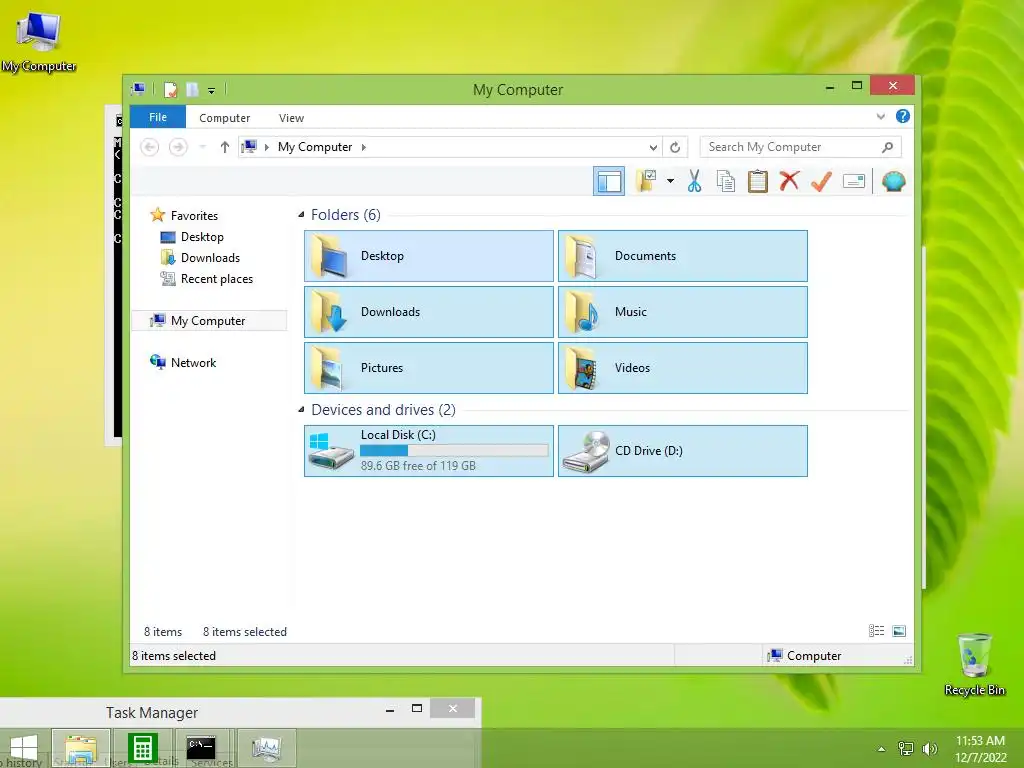The width and height of the screenshot is (1024, 768).
Task: Open the View ribbon tab
Action: (x=291, y=118)
